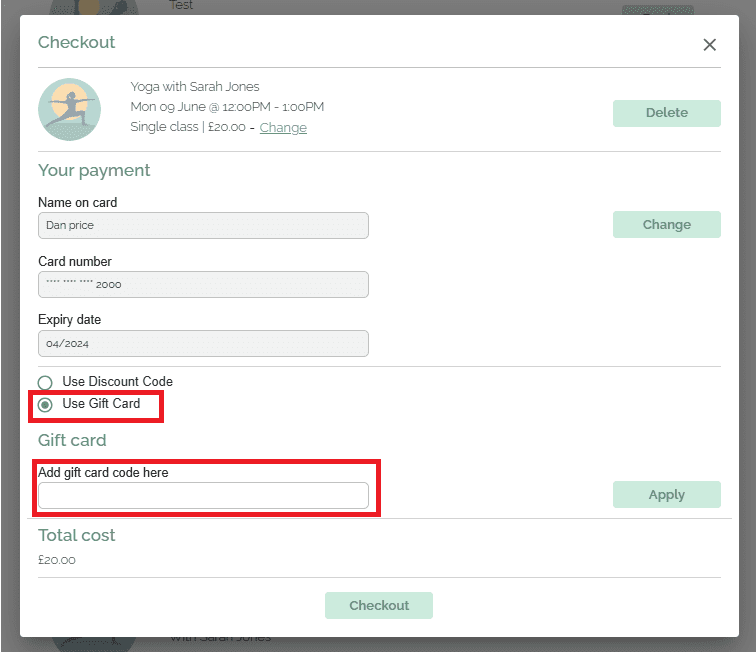The width and height of the screenshot is (756, 652).
Task: Click the '£20.00' total cost value
Action: [x=57, y=560]
